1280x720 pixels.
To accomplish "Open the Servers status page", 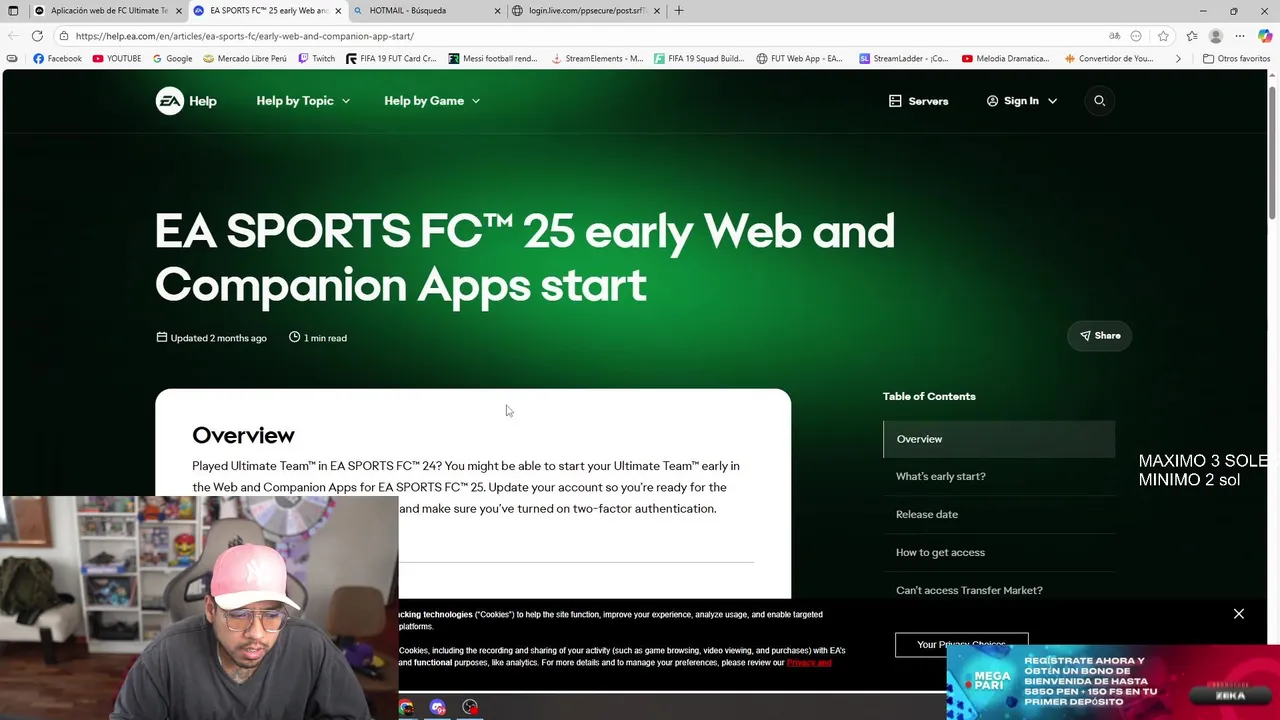I will click(918, 101).
